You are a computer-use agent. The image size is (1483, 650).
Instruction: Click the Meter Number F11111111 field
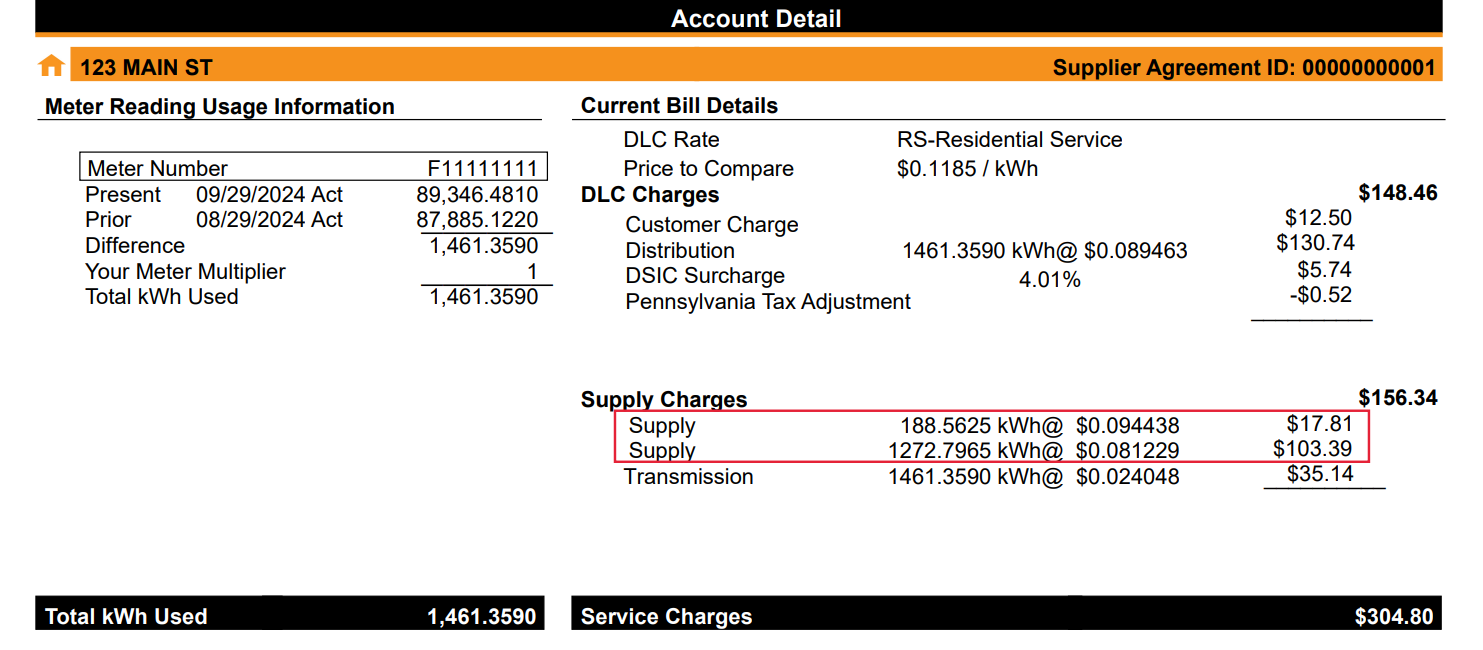[311, 166]
